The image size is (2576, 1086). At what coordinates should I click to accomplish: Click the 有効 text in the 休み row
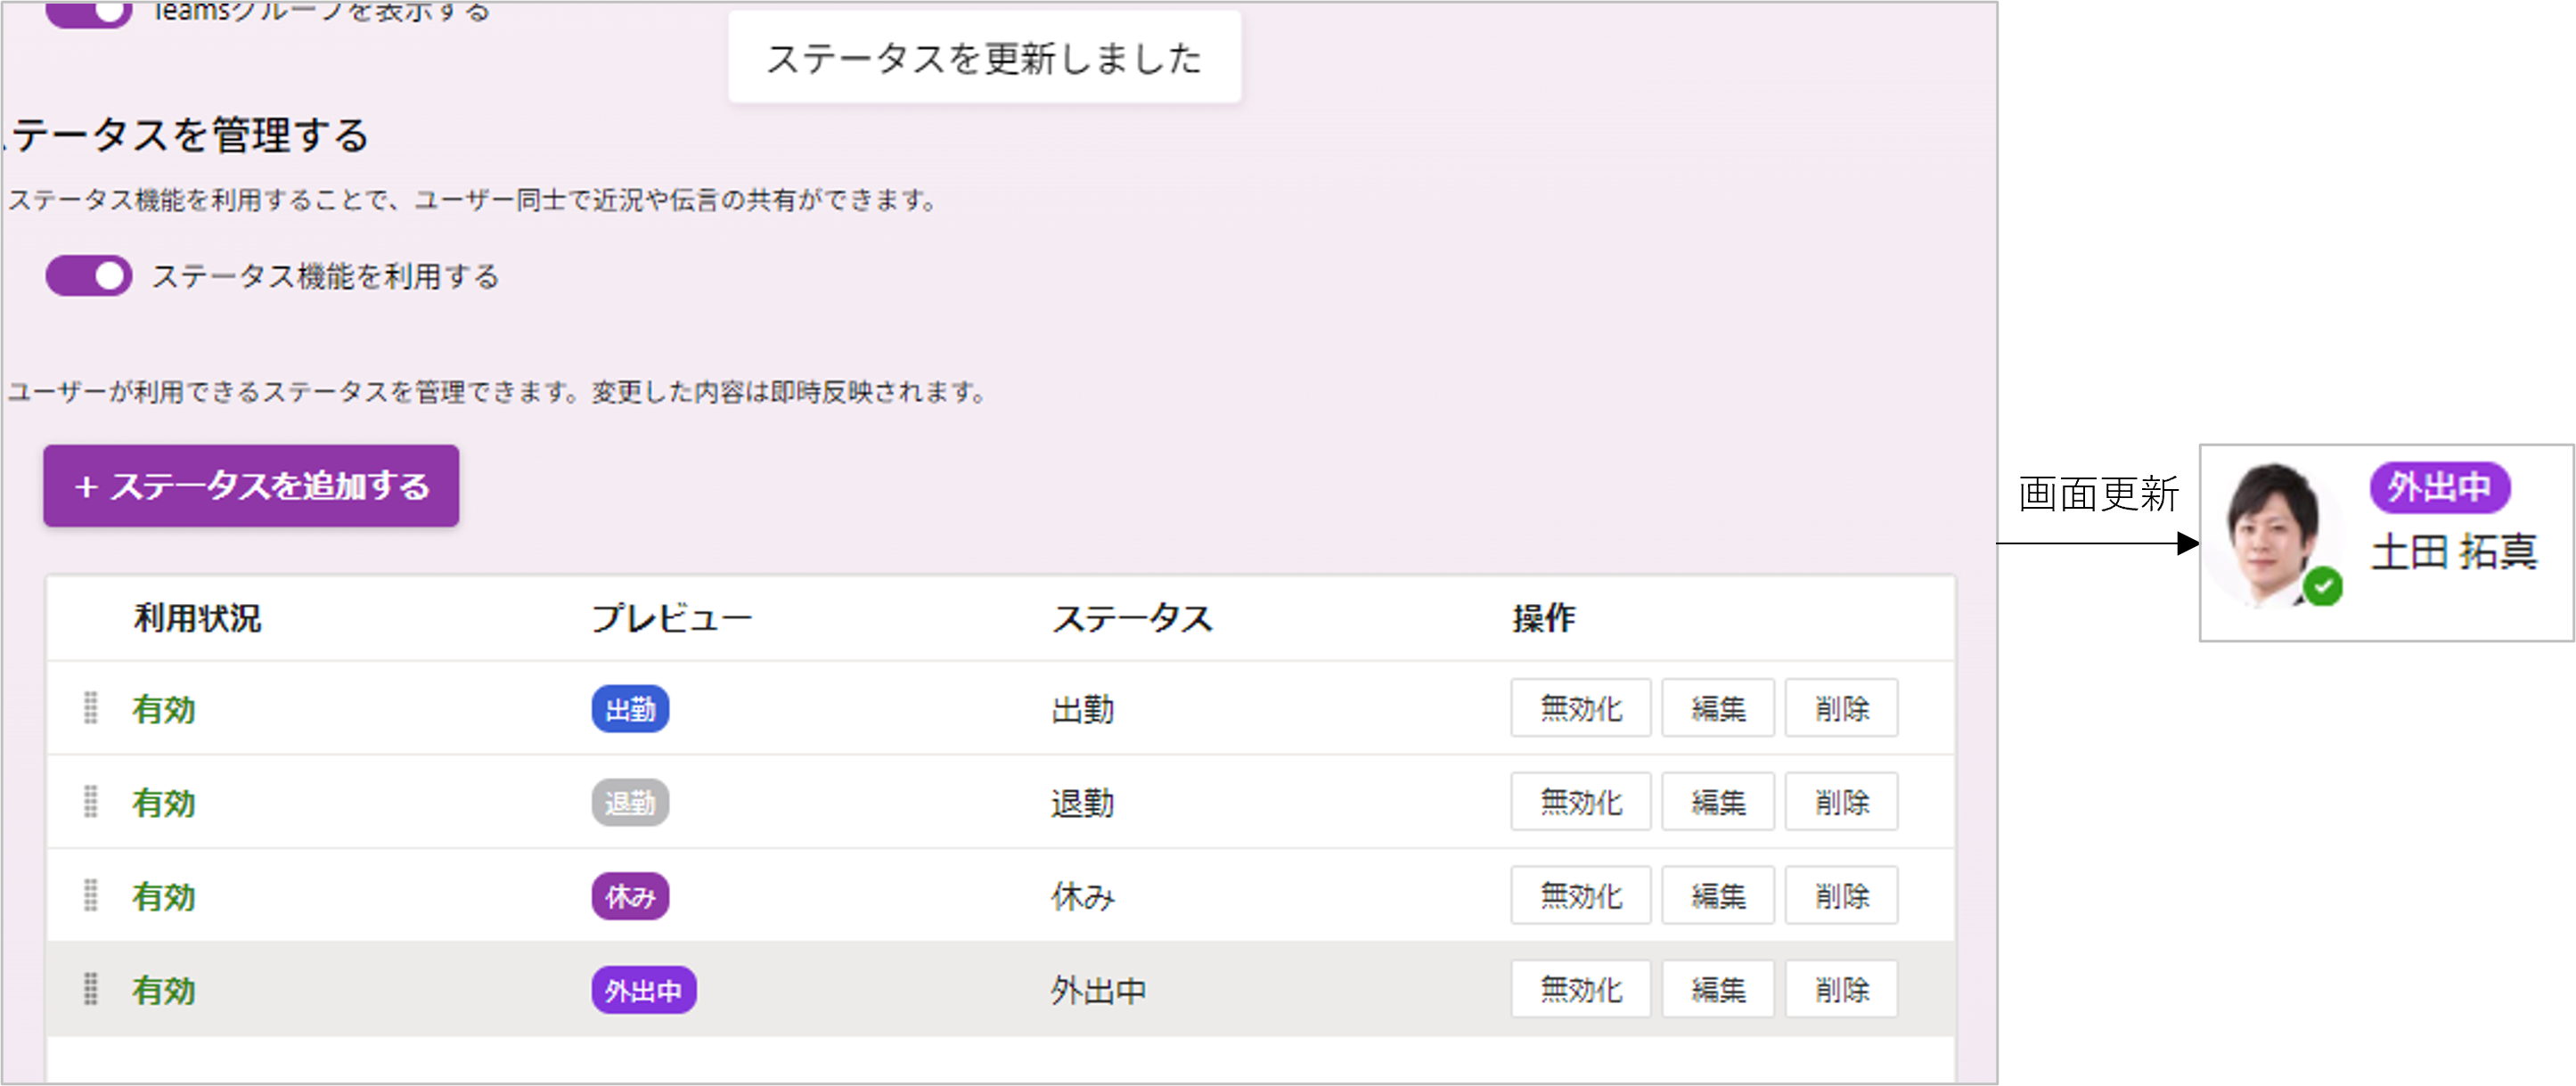click(x=164, y=897)
